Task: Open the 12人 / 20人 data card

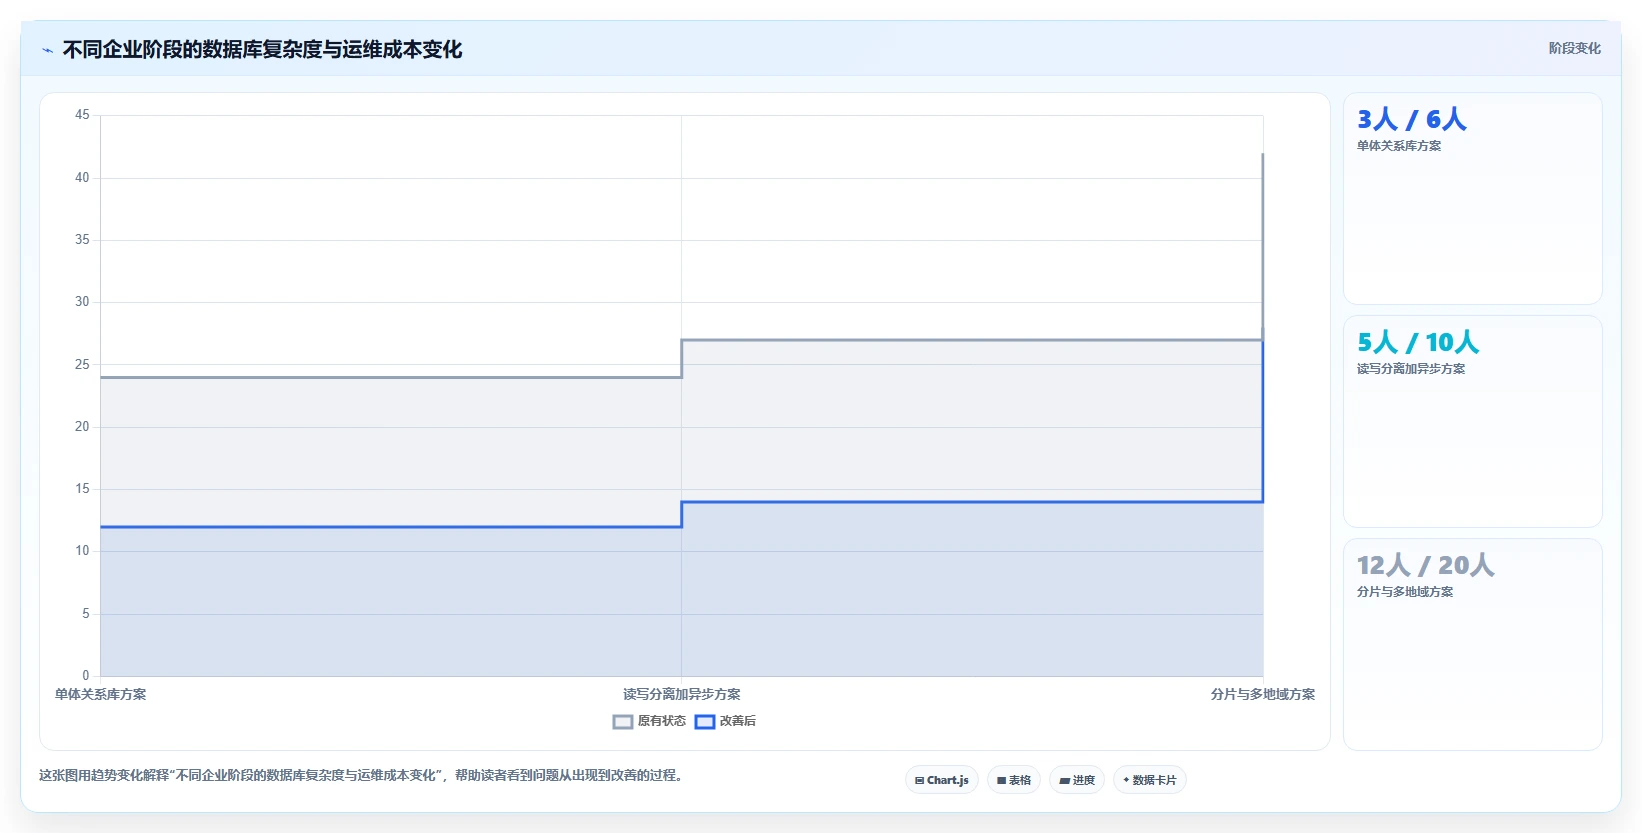Action: click(x=1473, y=644)
